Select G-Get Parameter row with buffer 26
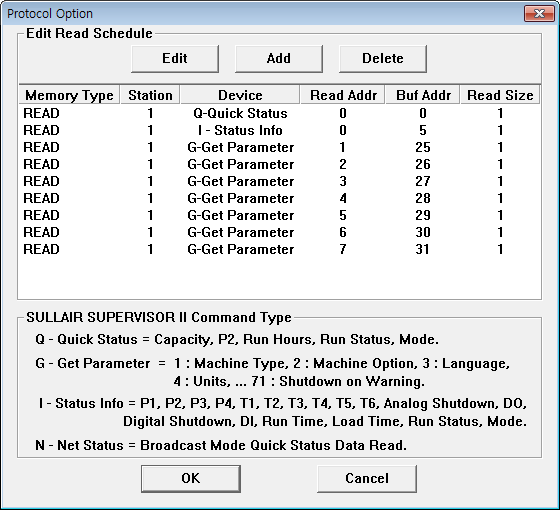560x510 pixels. coord(279,164)
